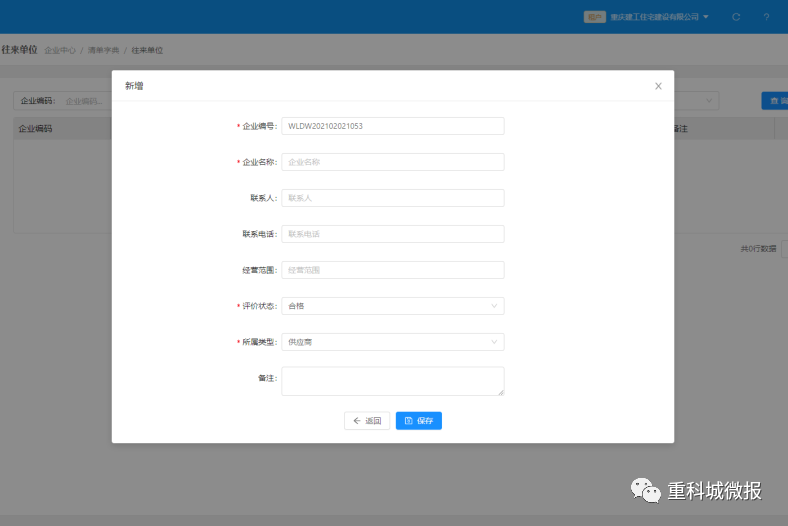788x526 pixels.
Task: Click the 企业中心 breadcrumb link
Action: [x=60, y=50]
